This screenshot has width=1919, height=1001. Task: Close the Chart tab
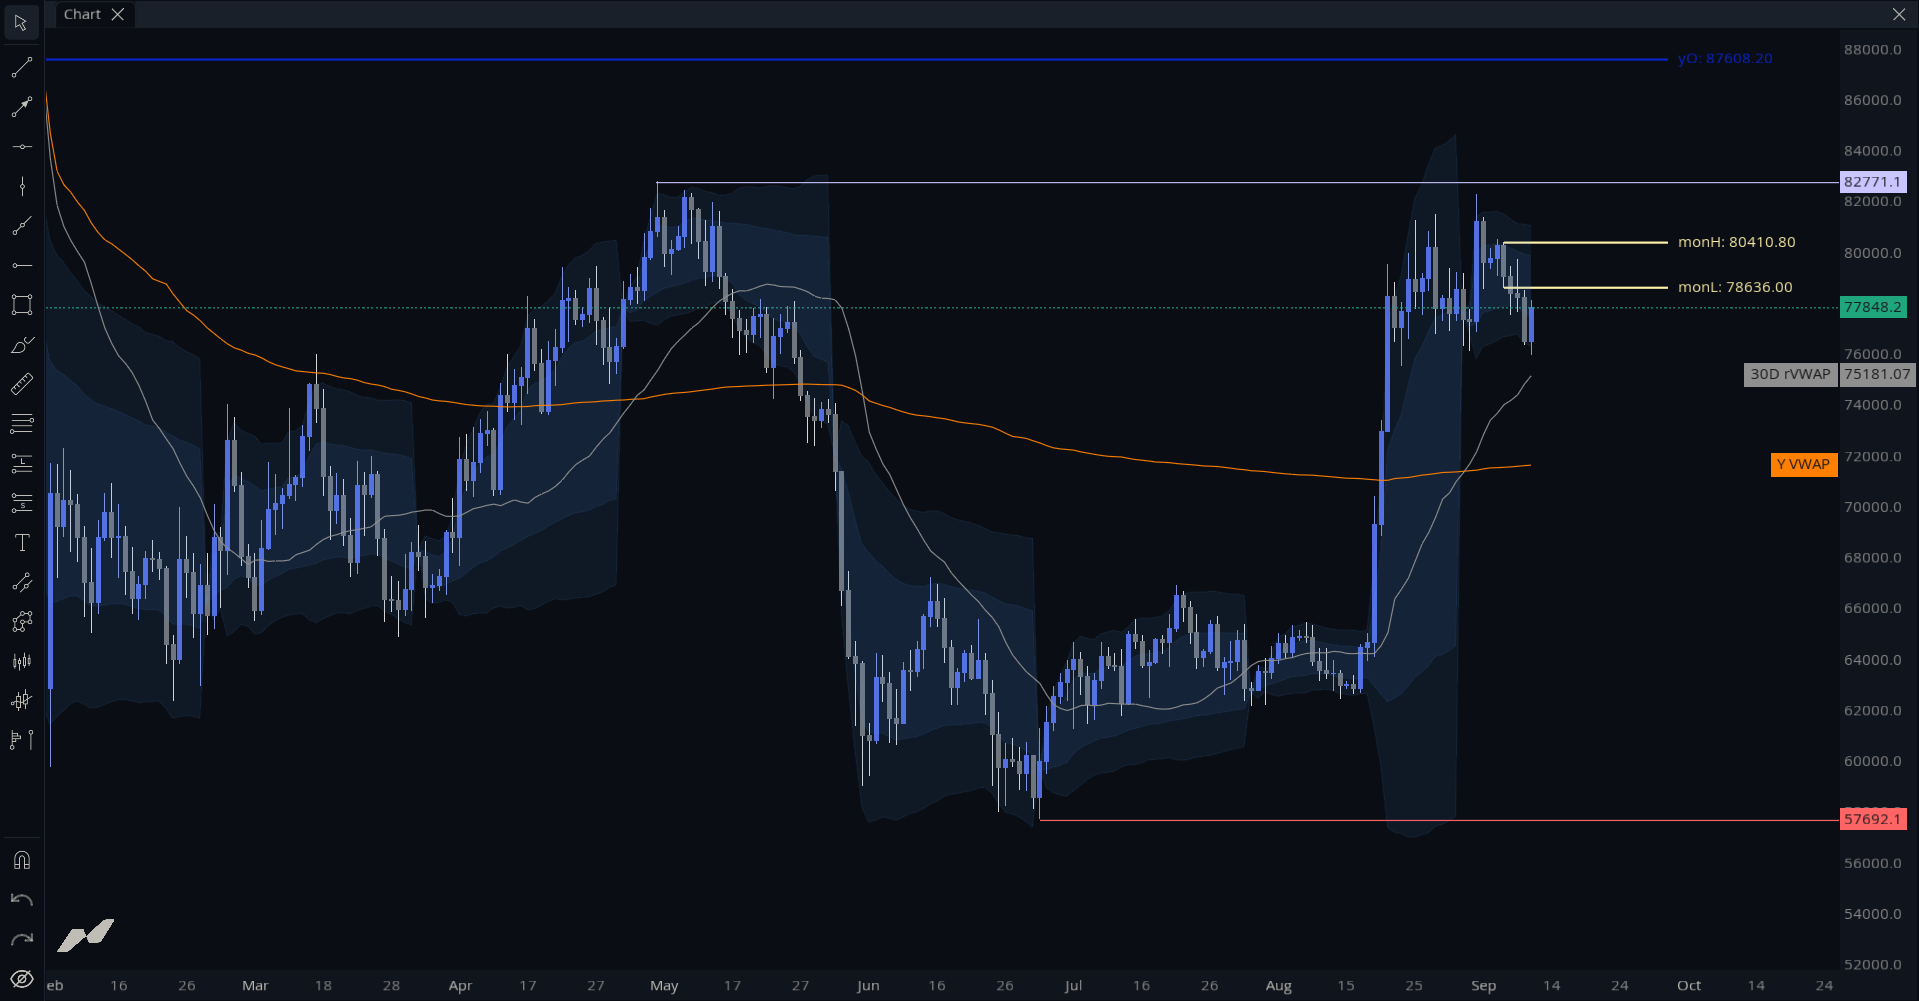click(118, 14)
